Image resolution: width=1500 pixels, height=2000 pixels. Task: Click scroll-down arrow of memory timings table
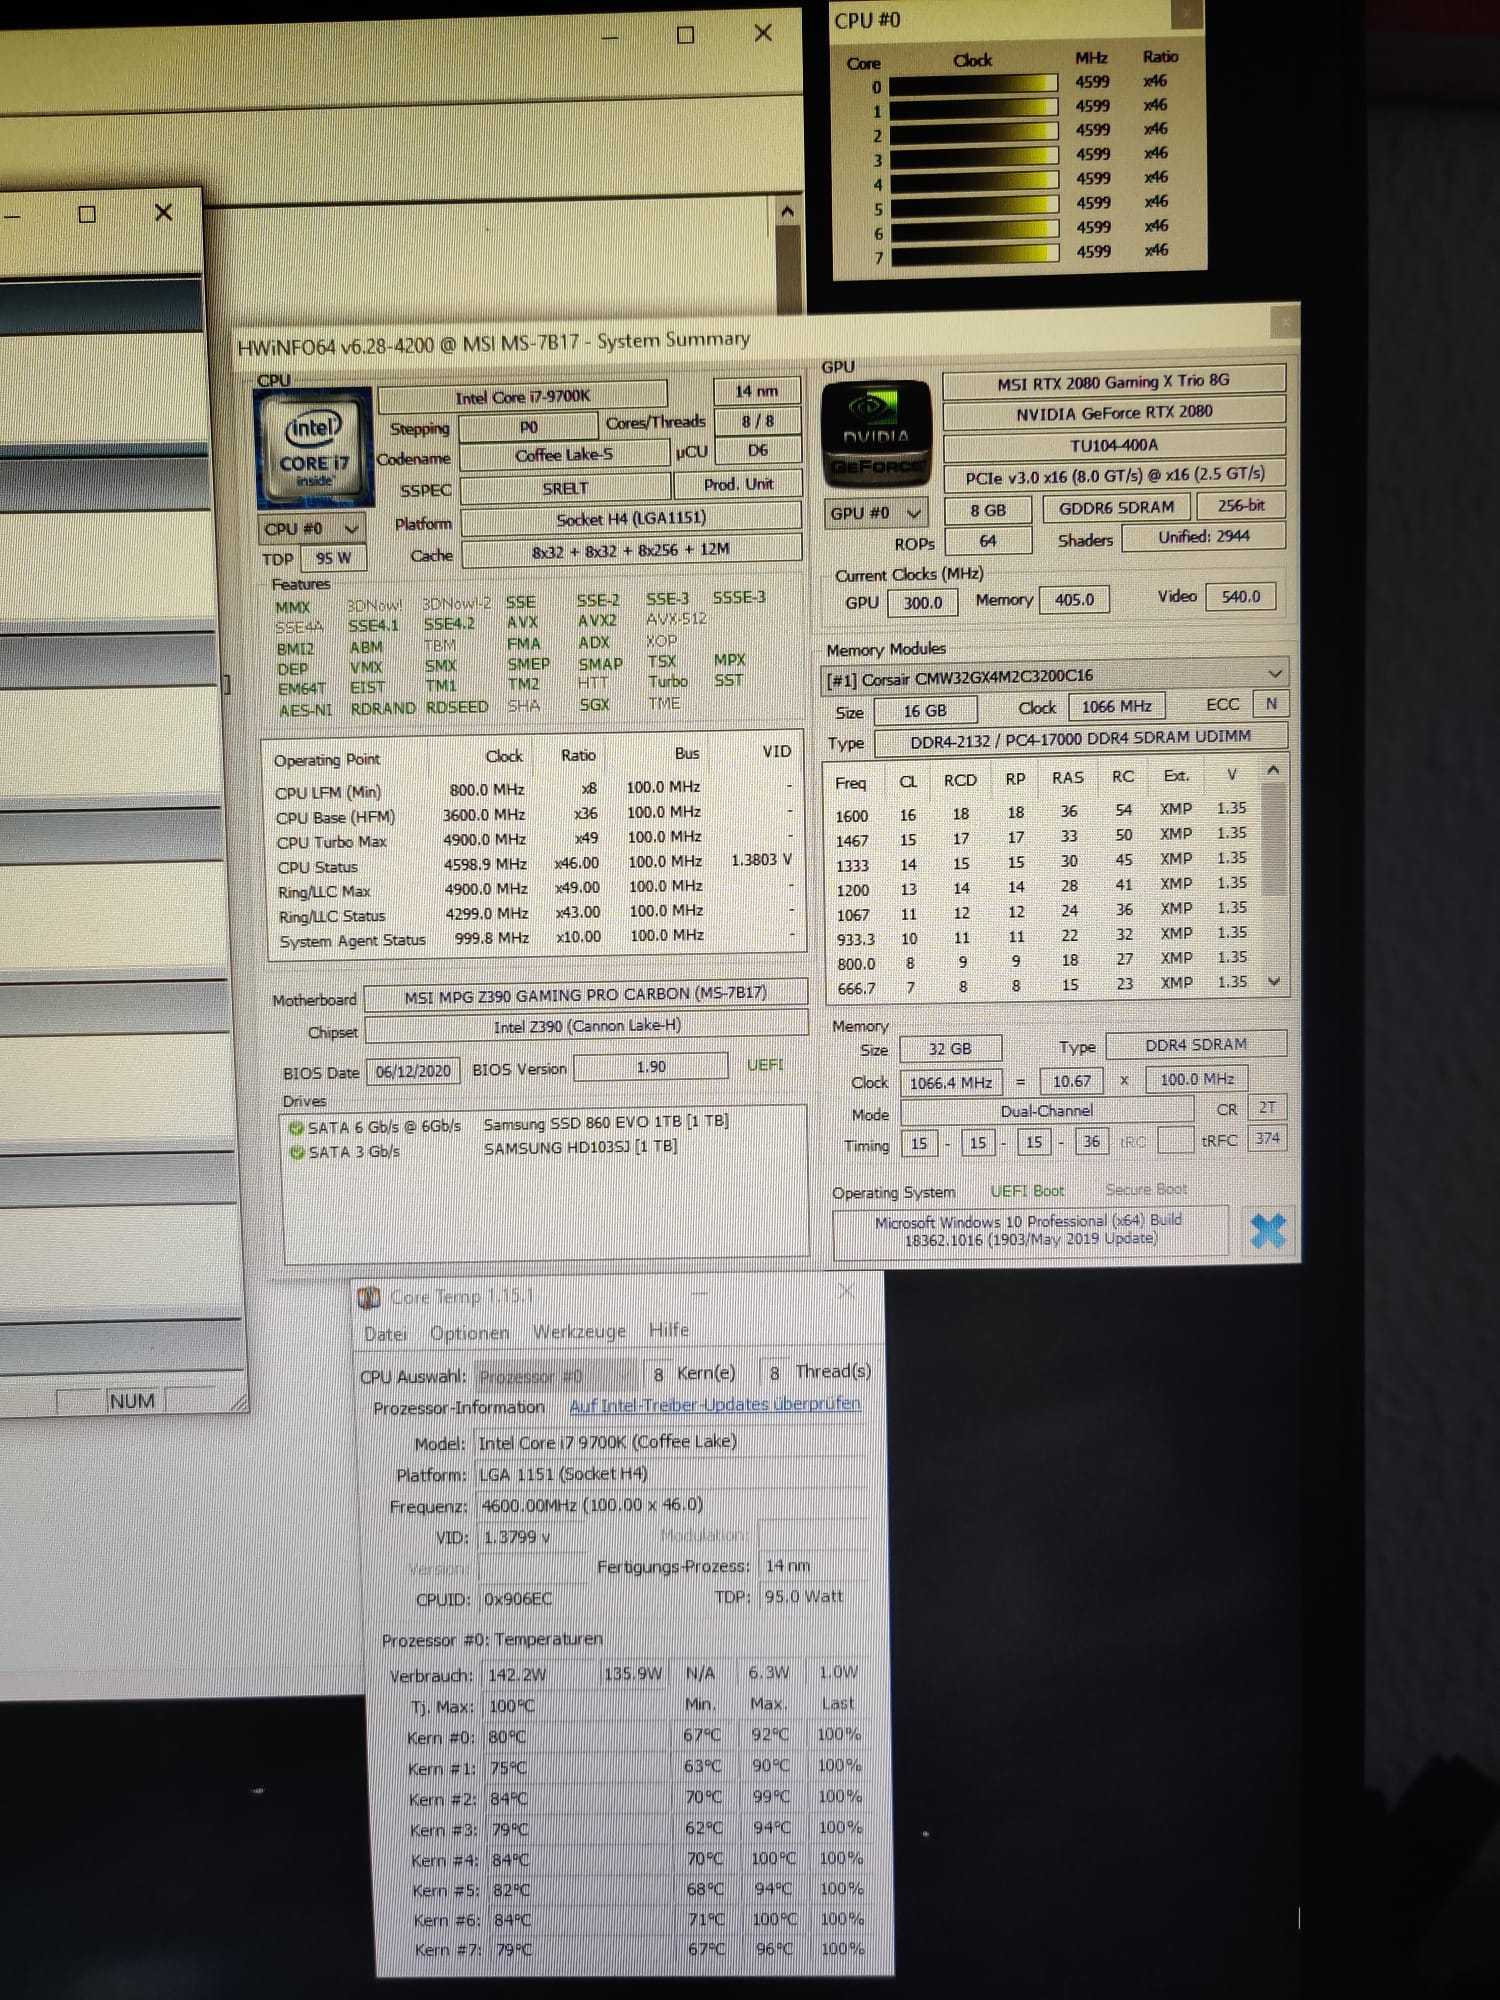[x=1274, y=981]
